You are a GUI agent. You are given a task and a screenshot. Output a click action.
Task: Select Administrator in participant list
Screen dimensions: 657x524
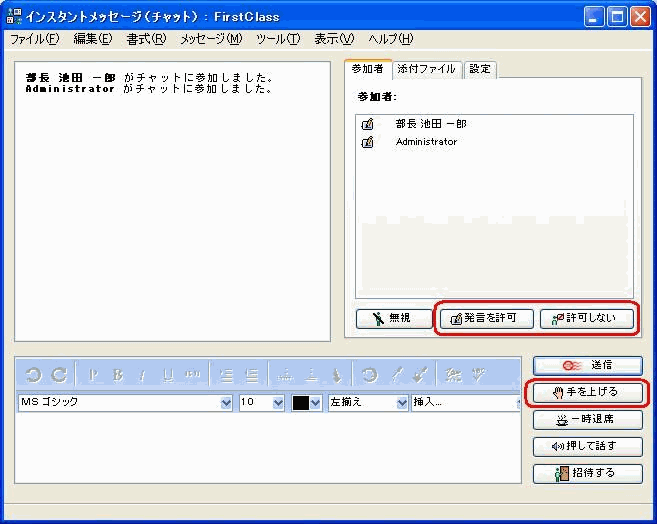click(426, 142)
